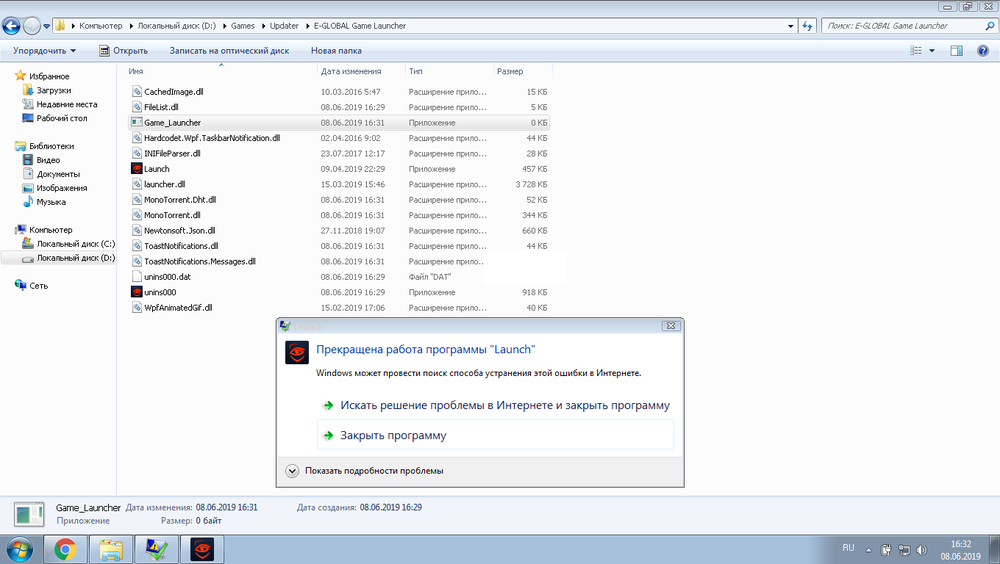The width and height of the screenshot is (1000, 564).
Task: Click Новая папка in the toolbar
Action: pyautogui.click(x=336, y=50)
